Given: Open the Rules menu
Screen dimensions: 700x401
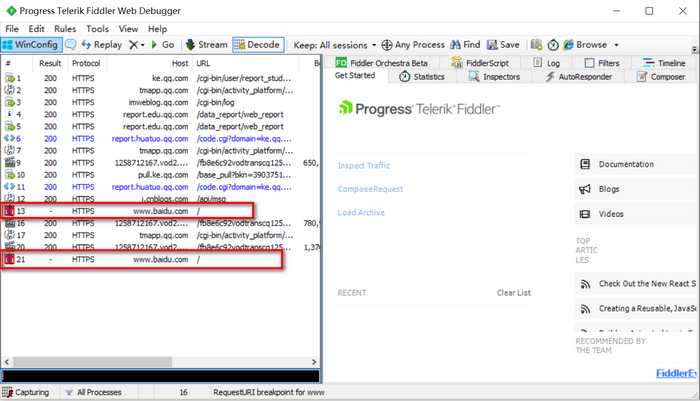Looking at the screenshot, I should (x=65, y=29).
